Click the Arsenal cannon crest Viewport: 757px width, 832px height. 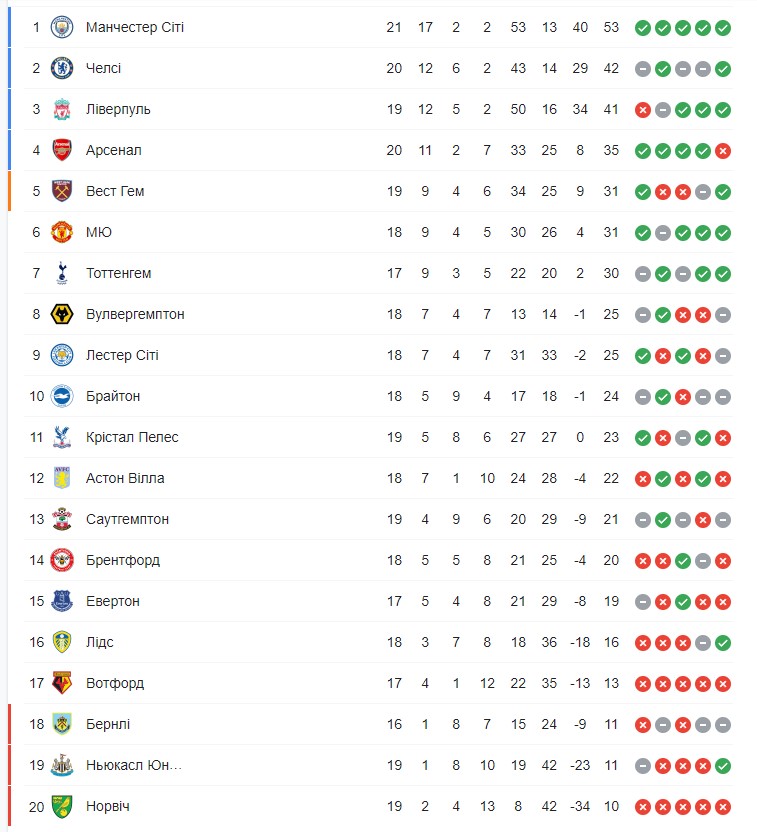pyautogui.click(x=62, y=150)
